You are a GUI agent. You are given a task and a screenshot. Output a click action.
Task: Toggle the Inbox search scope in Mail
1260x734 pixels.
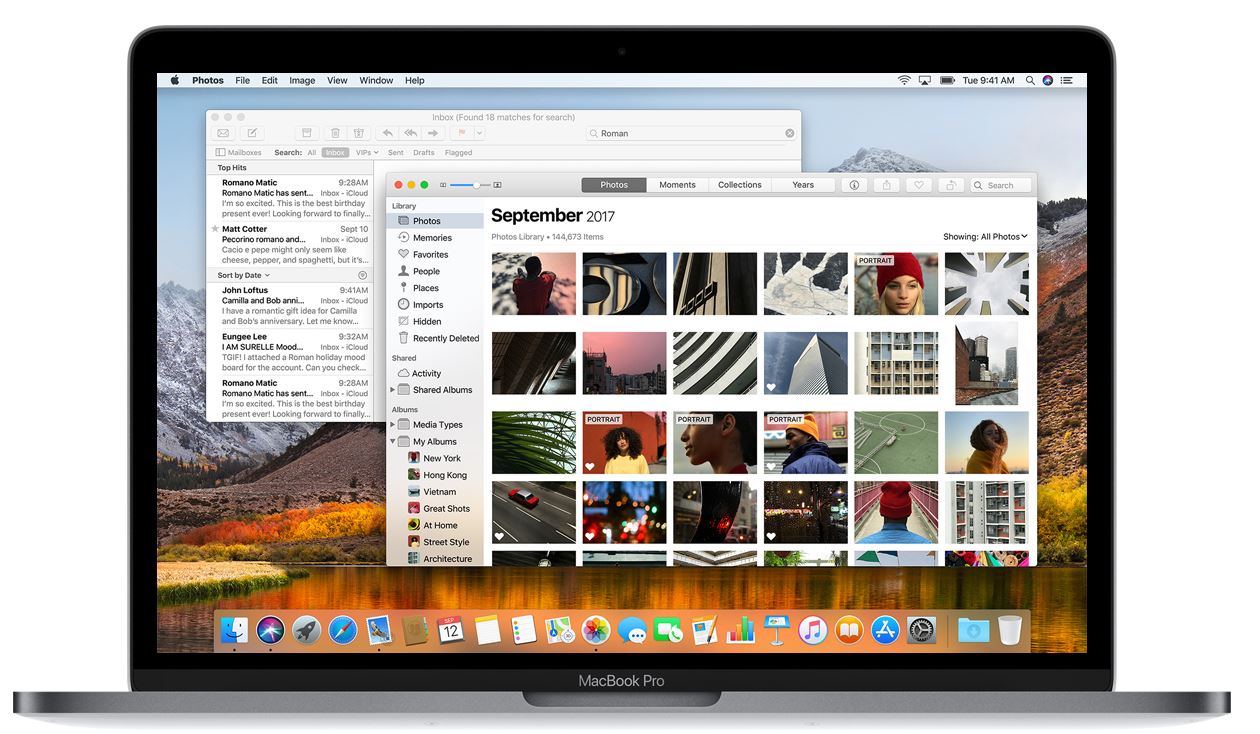335,153
